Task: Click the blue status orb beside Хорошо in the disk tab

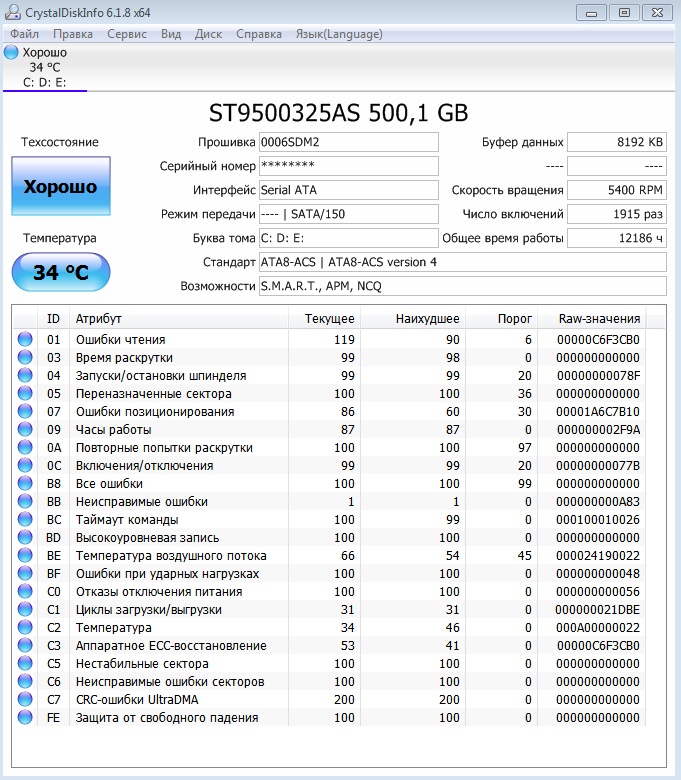Action: [x=11, y=52]
